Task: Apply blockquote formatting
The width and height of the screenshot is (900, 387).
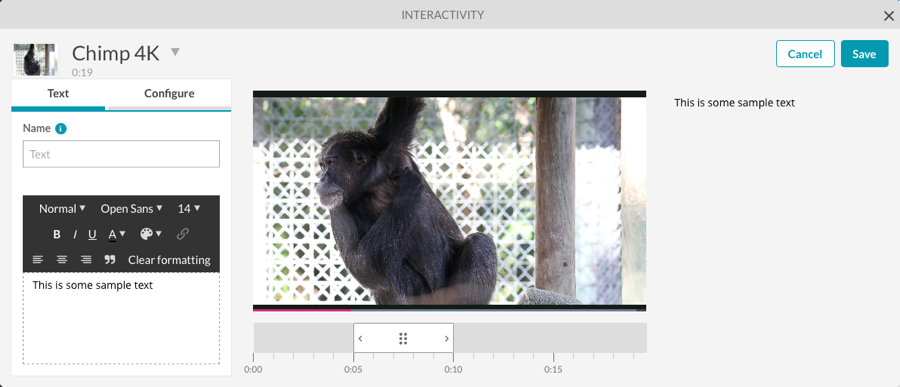Action: pyautogui.click(x=110, y=260)
